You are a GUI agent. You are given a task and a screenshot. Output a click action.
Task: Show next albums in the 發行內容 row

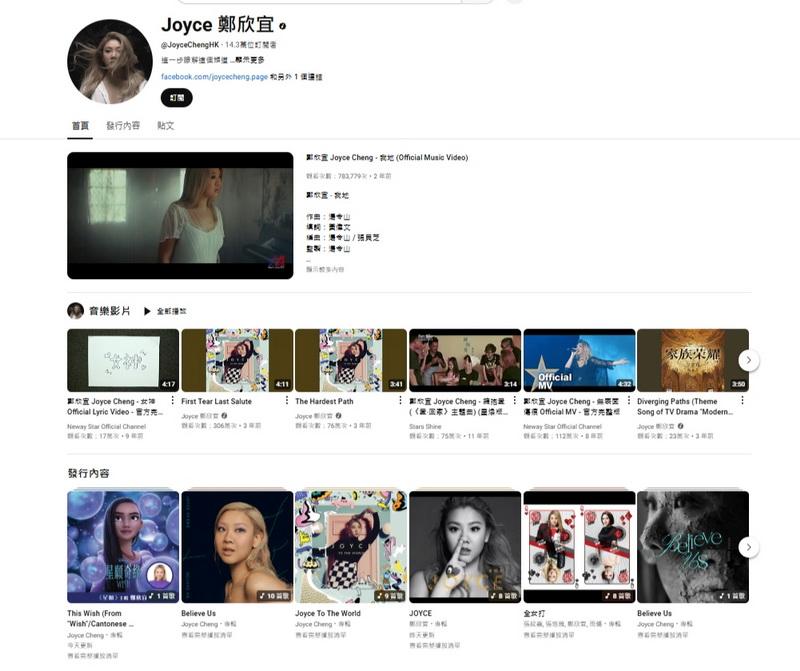(748, 547)
